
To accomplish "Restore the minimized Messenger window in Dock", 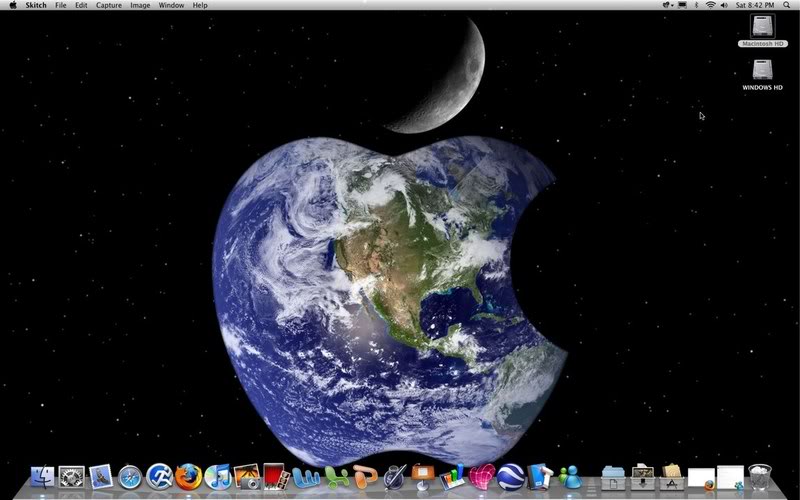I will point(731,478).
